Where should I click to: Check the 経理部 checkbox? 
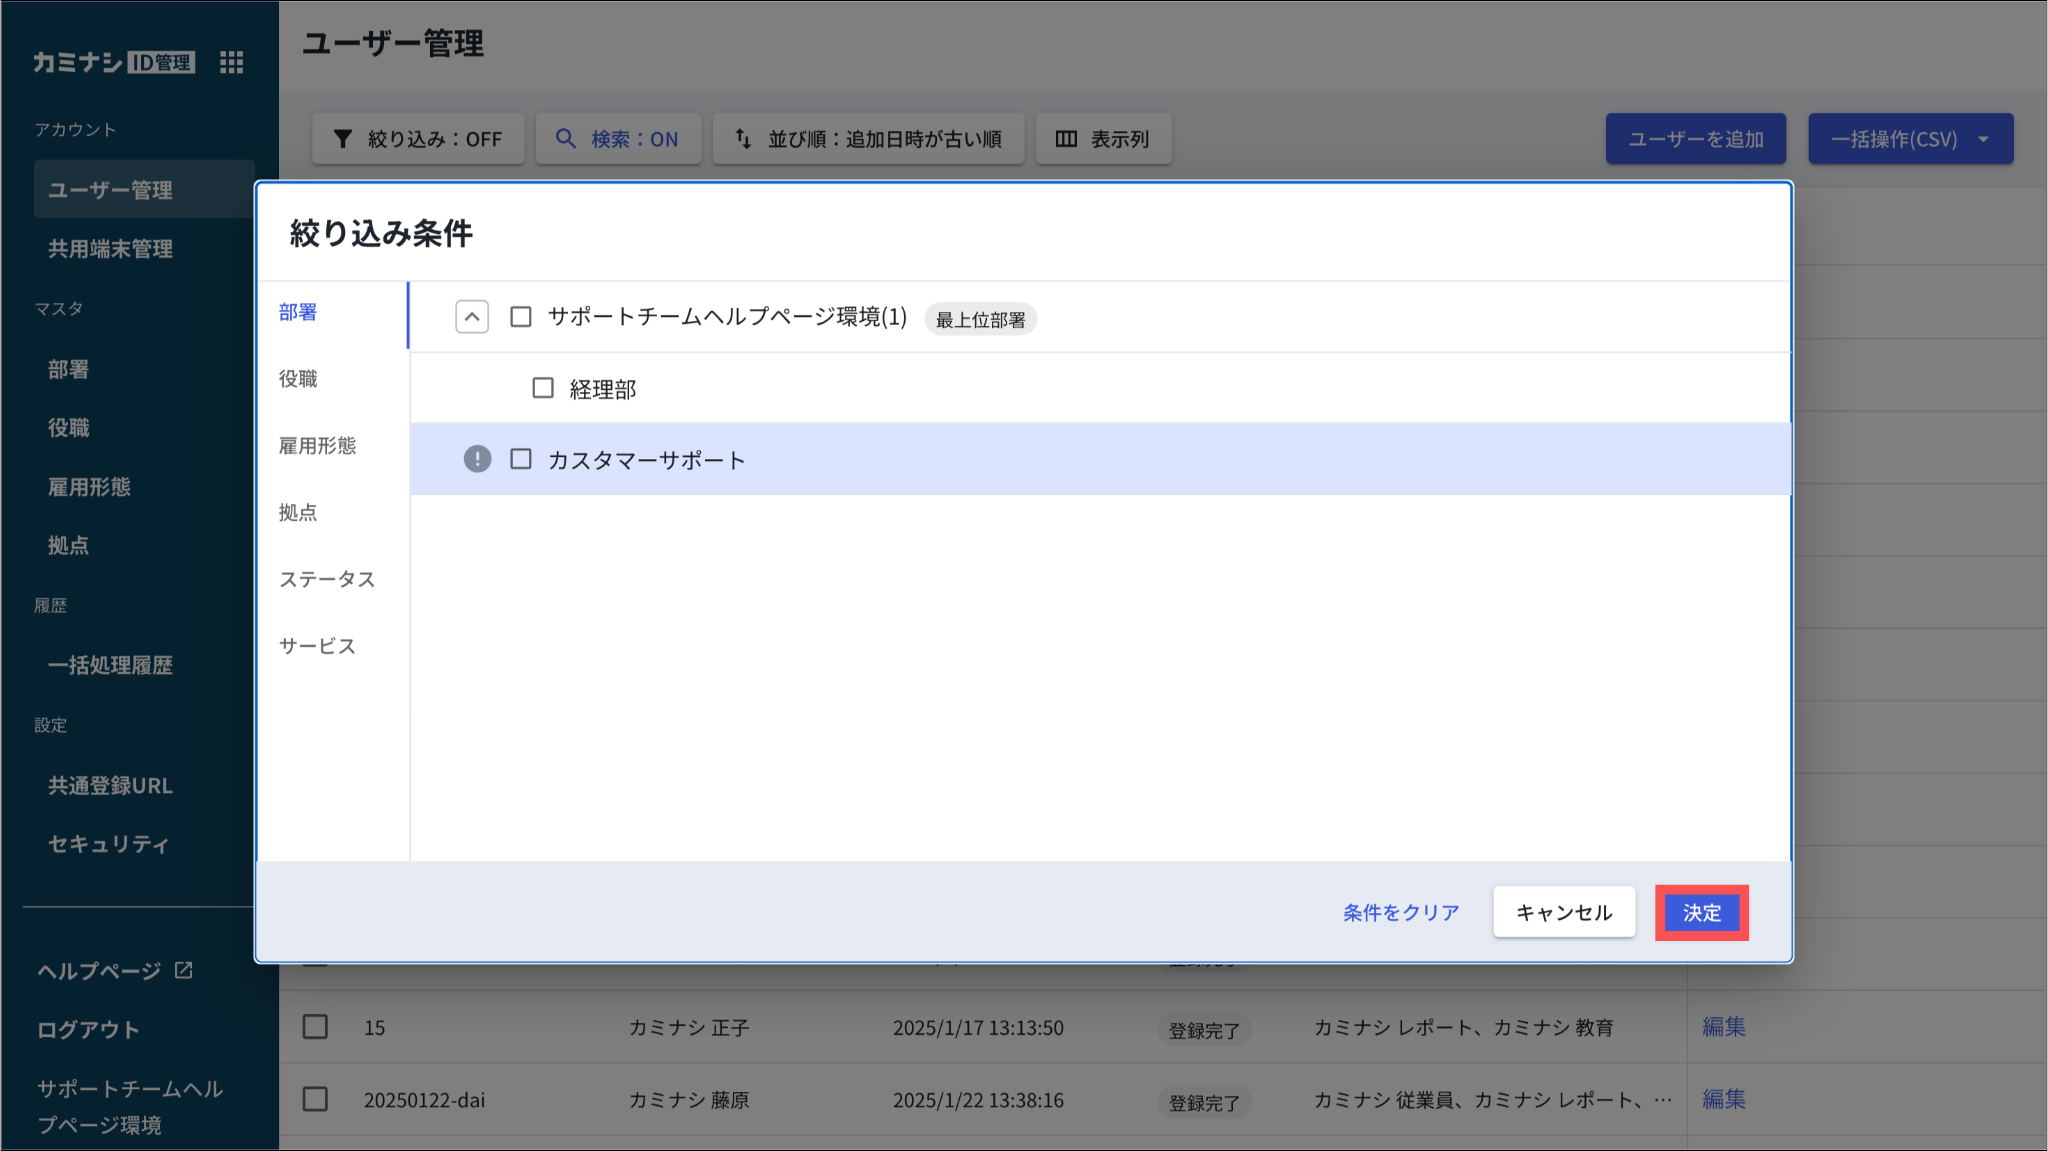(543, 388)
